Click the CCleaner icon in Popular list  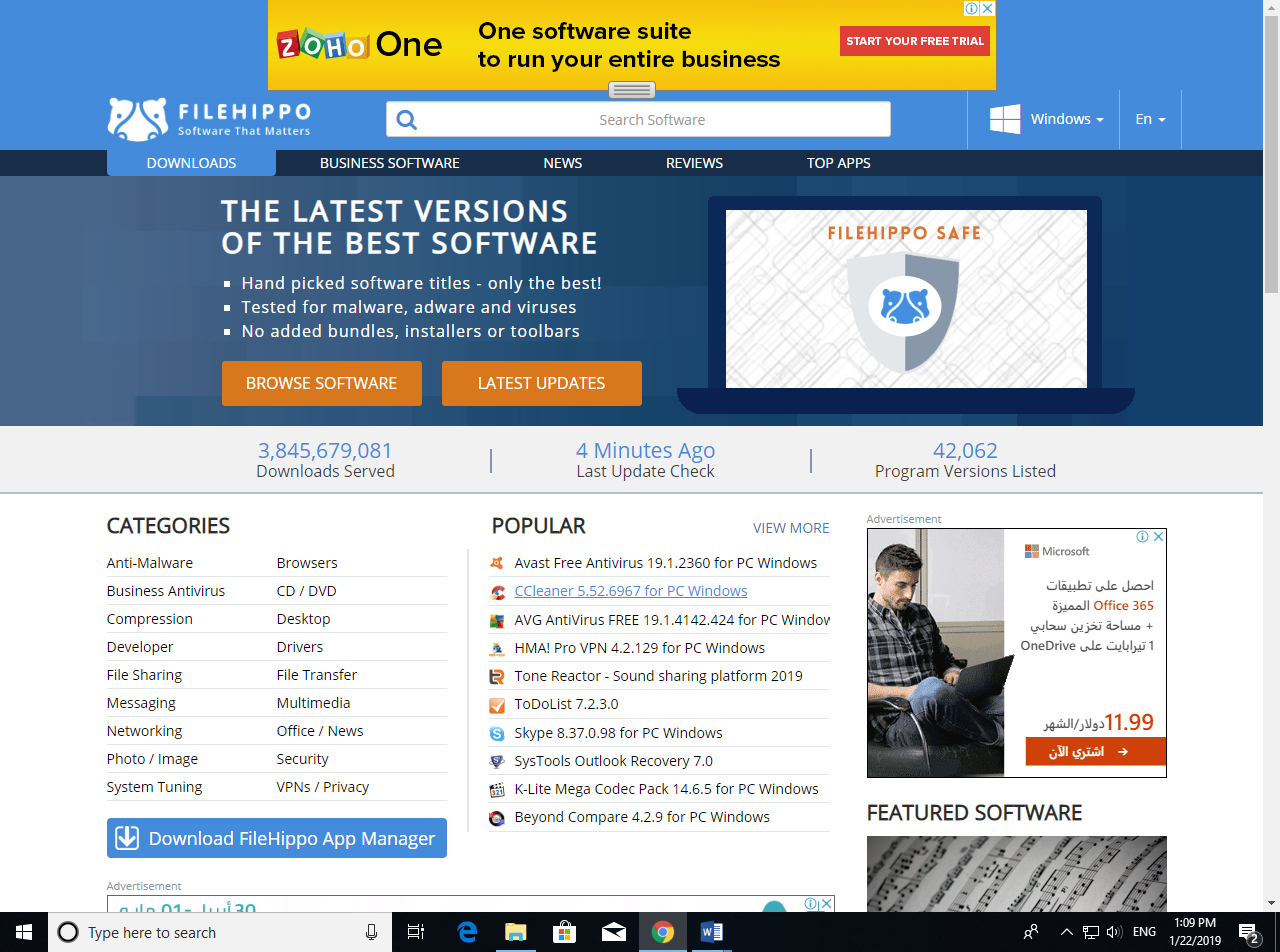coord(497,592)
